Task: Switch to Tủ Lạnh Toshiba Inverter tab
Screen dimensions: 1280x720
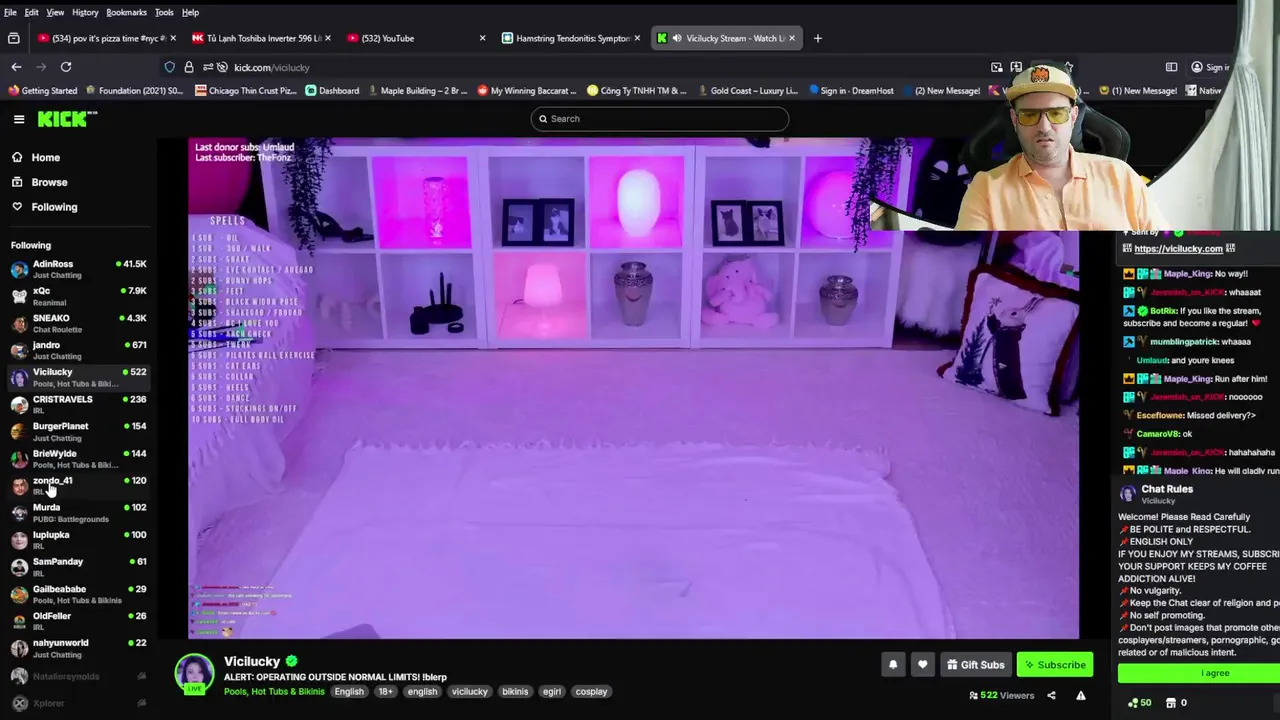Action: (x=261, y=38)
